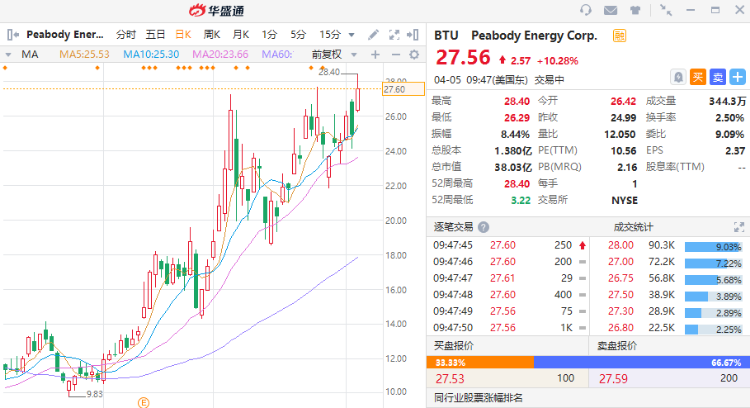The width and height of the screenshot is (750, 408).
Task: Click the shrink window arrows icon
Action: coord(665,10)
